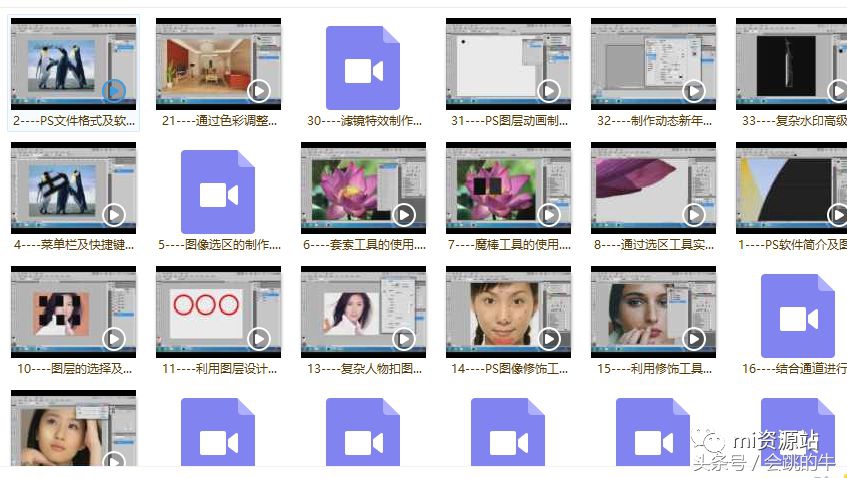Screen dimensions: 847x478
Task: Select the red circles thumbnail of 11----利用图层设计
Action: (x=218, y=312)
